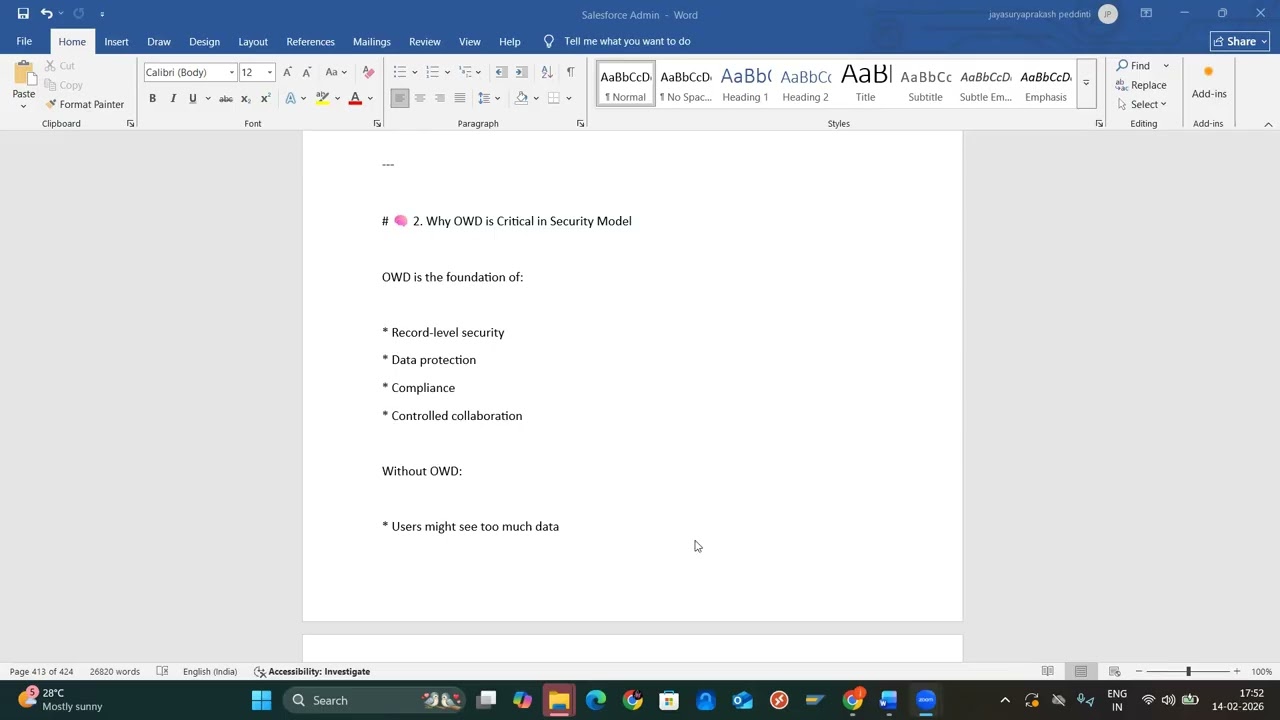Click the zoom slider handle

pos(1188,671)
